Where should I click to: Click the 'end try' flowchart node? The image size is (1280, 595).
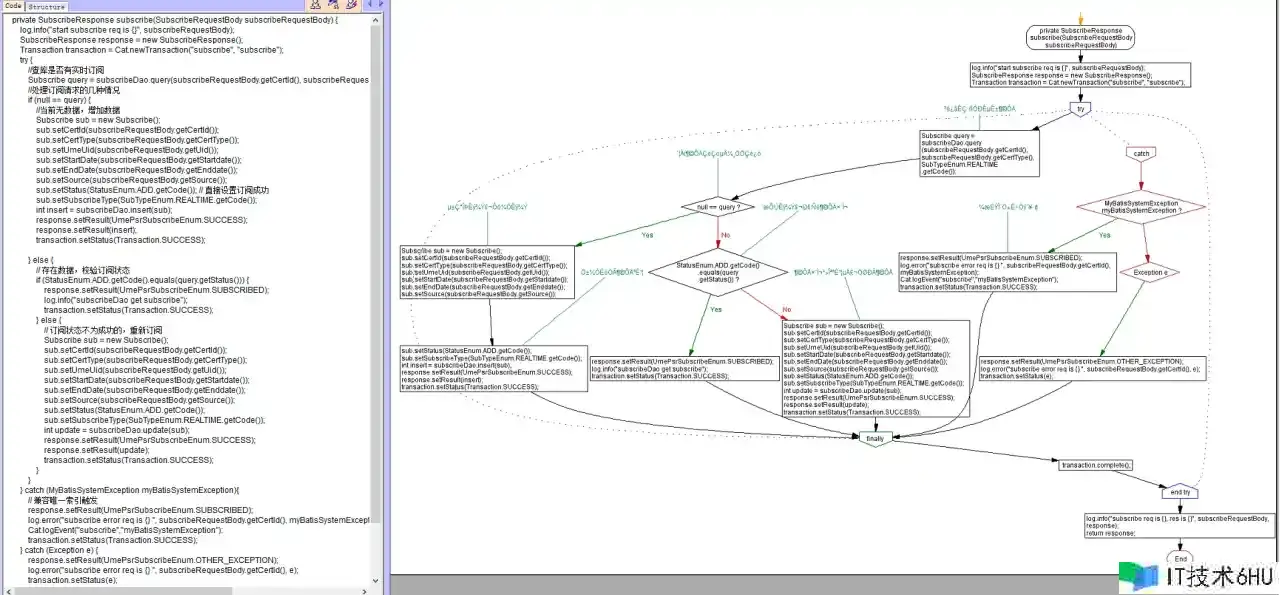(1179, 492)
